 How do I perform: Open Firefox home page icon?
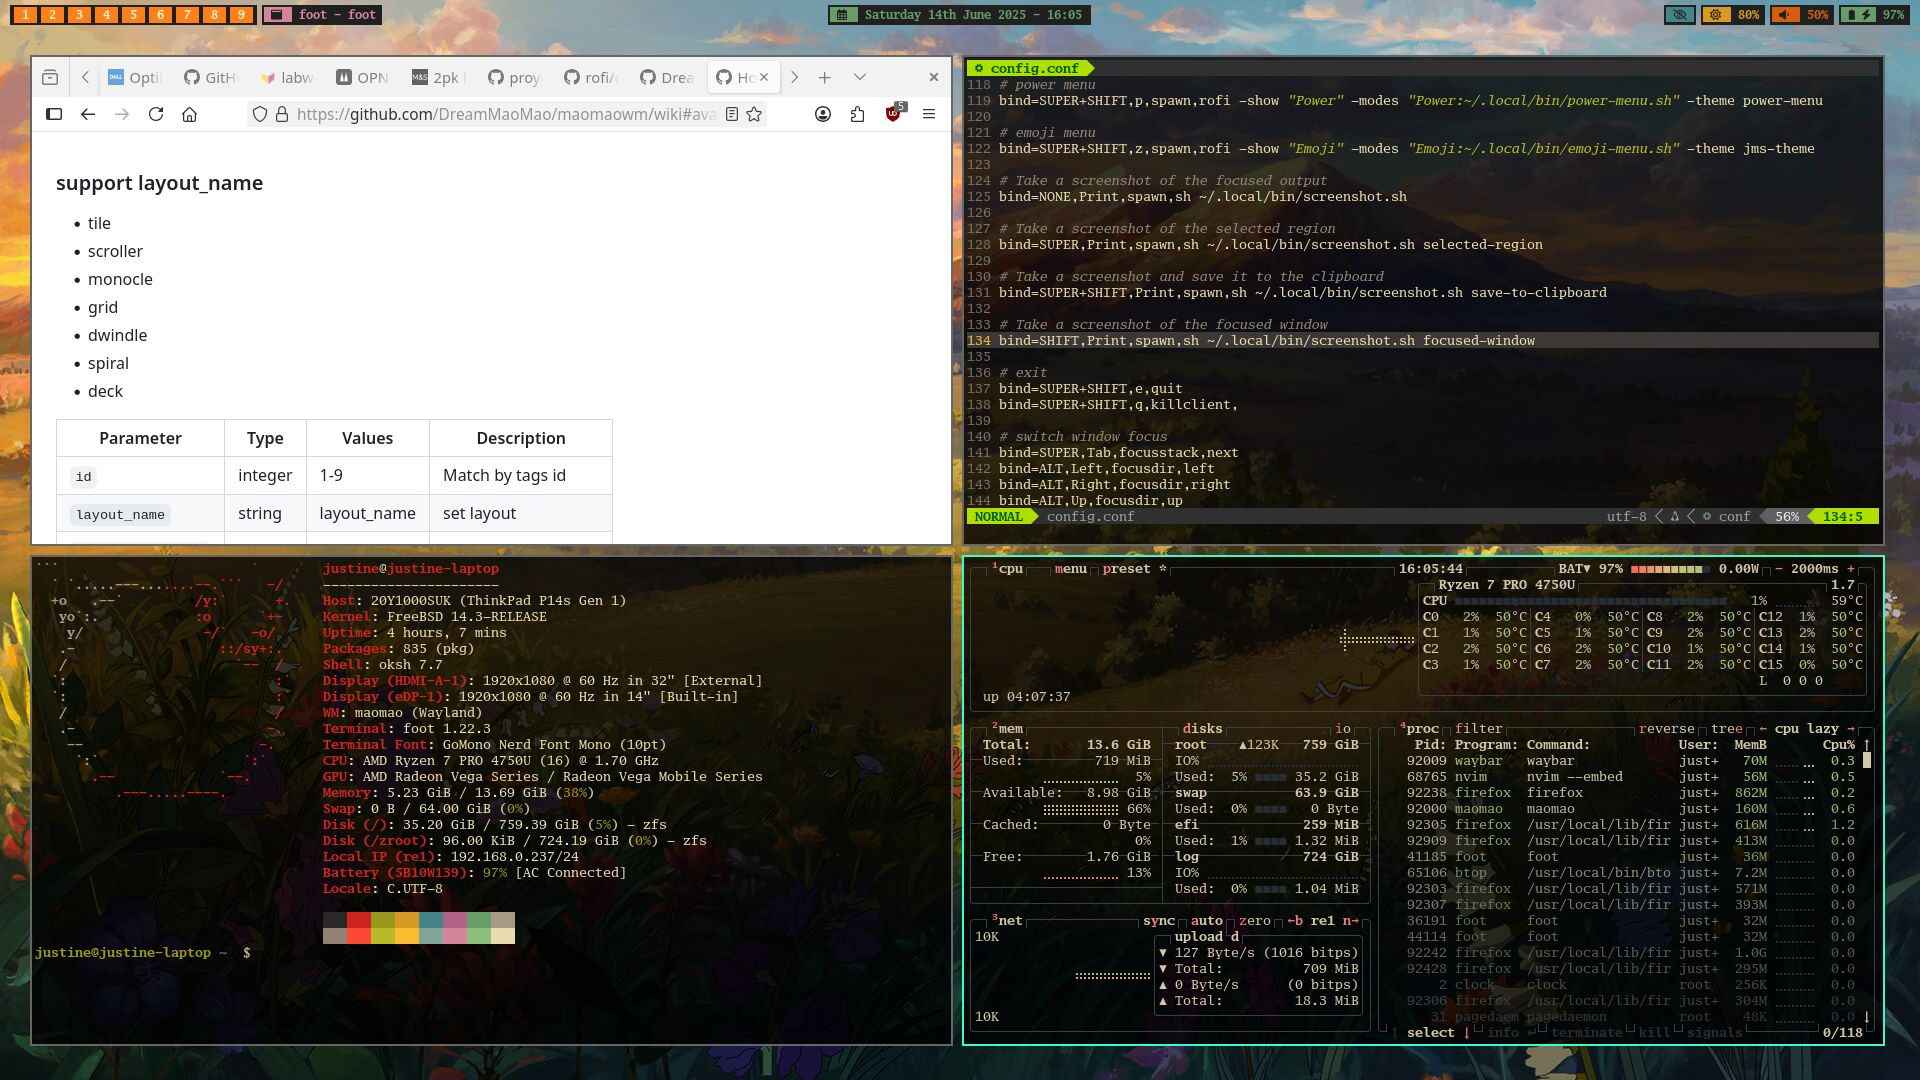coord(189,114)
